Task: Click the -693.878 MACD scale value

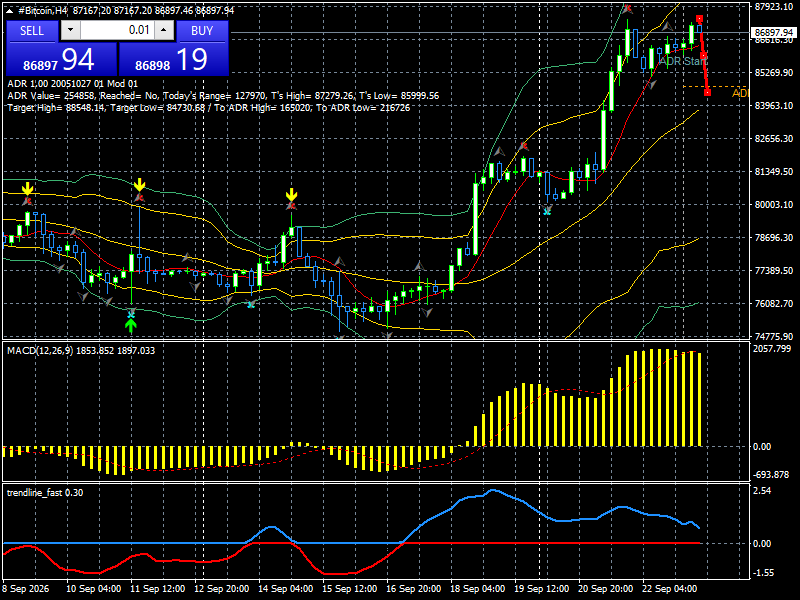Action: click(772, 474)
